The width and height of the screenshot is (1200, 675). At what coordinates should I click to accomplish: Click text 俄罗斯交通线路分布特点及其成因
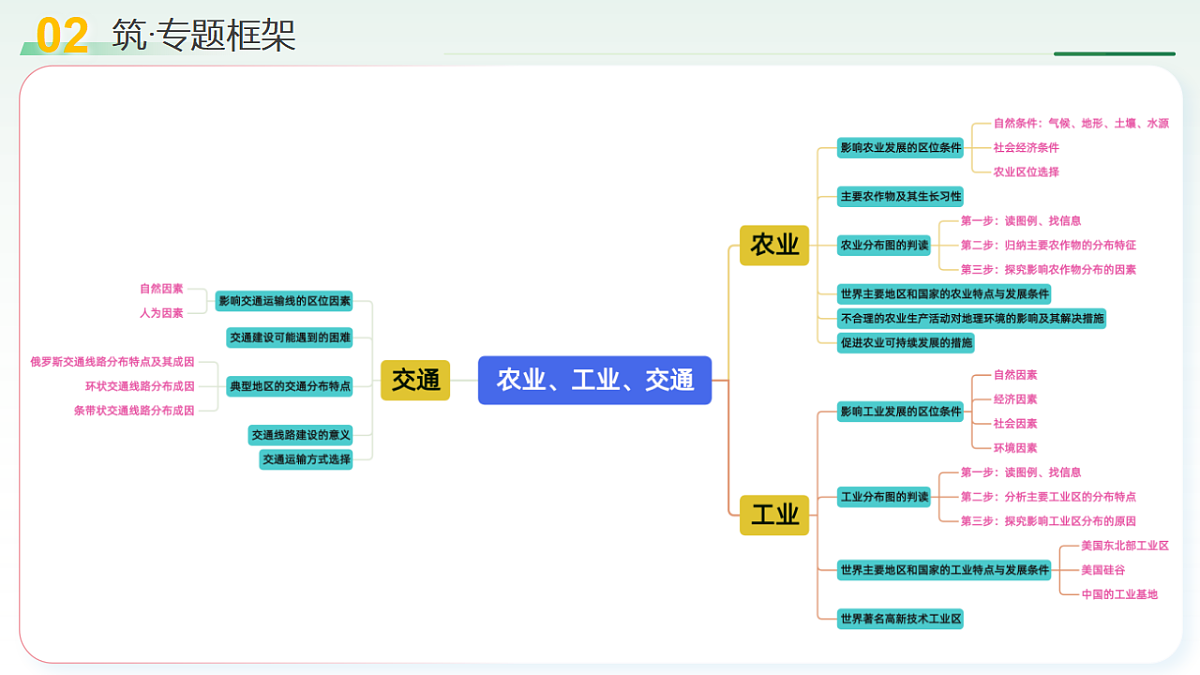coord(112,362)
